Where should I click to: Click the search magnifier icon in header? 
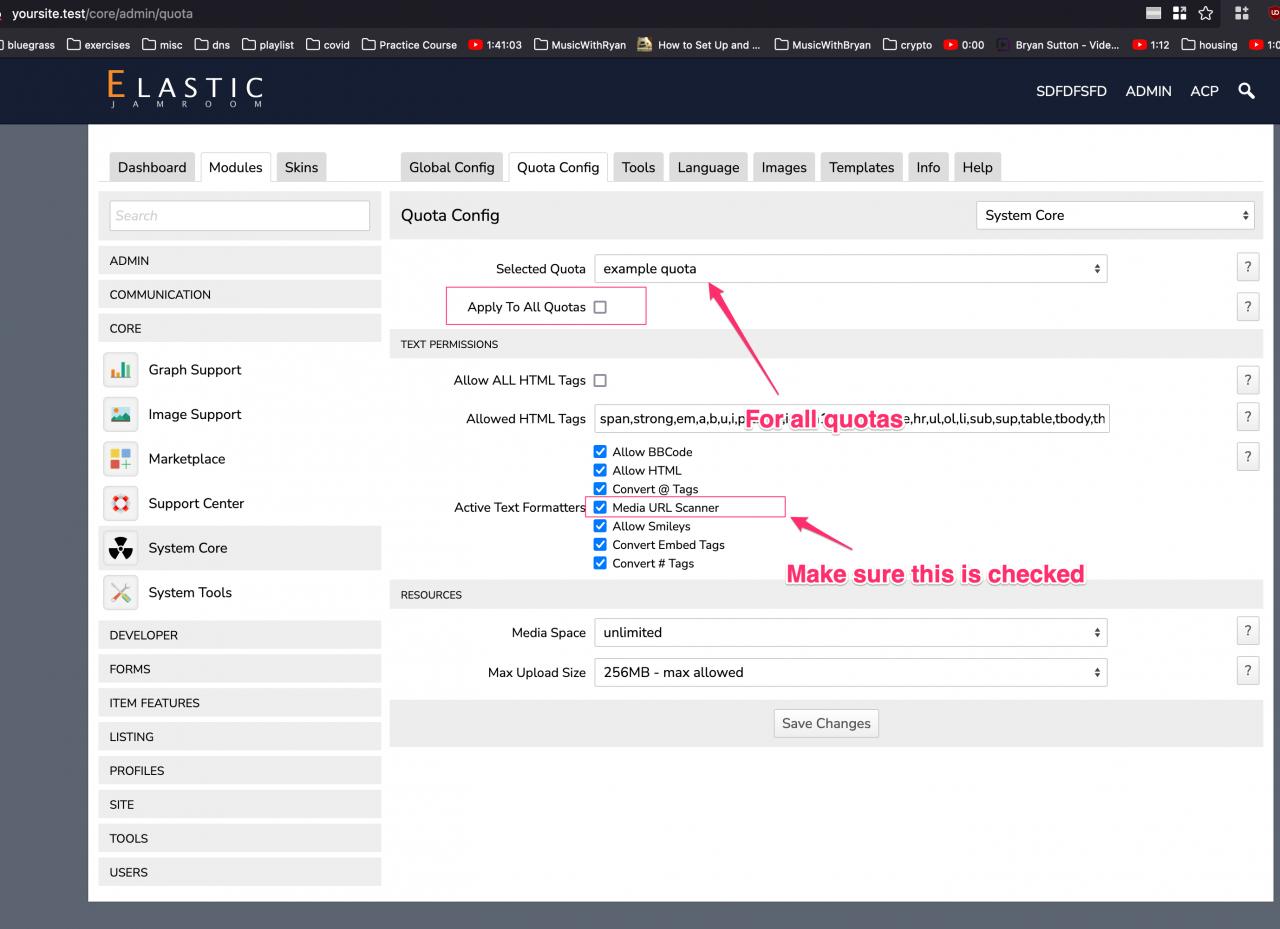tap(1246, 91)
